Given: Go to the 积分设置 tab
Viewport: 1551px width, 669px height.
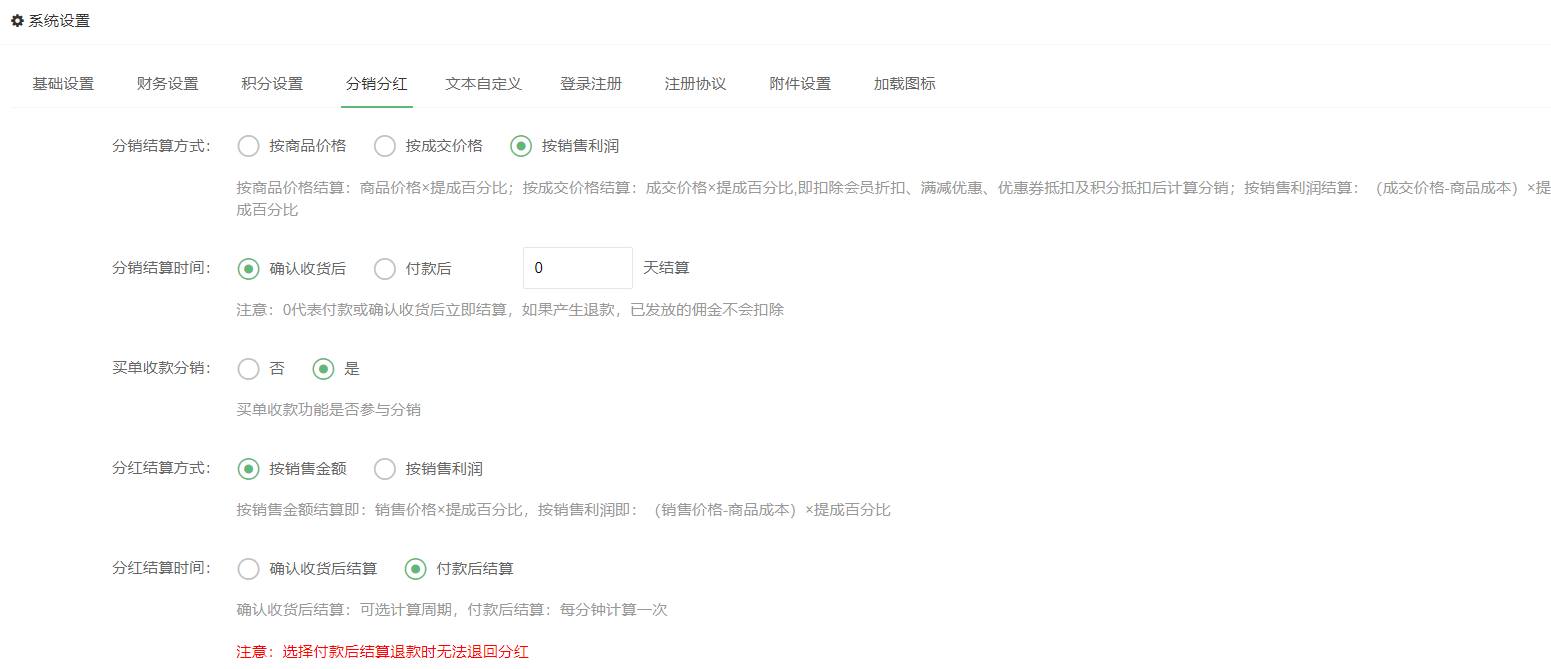Looking at the screenshot, I should tap(272, 84).
